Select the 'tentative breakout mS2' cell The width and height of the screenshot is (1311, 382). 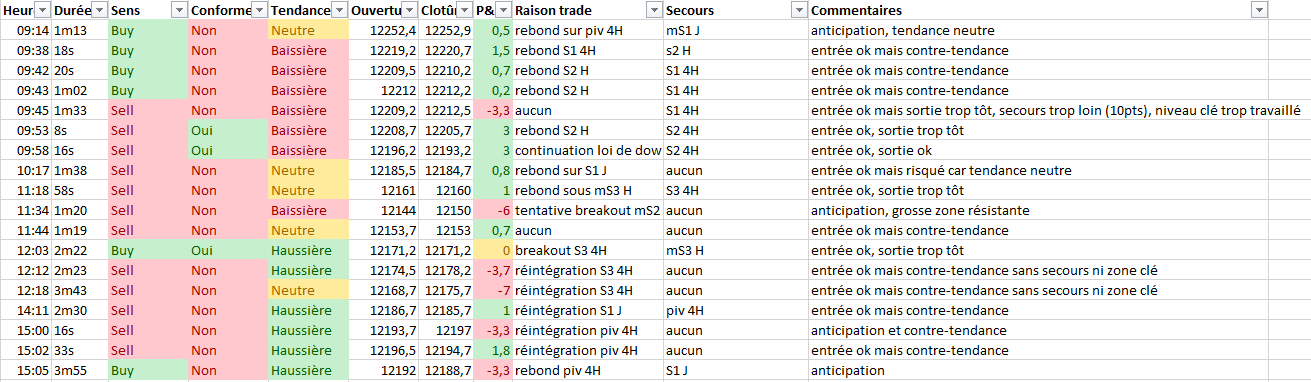[x=588, y=211]
